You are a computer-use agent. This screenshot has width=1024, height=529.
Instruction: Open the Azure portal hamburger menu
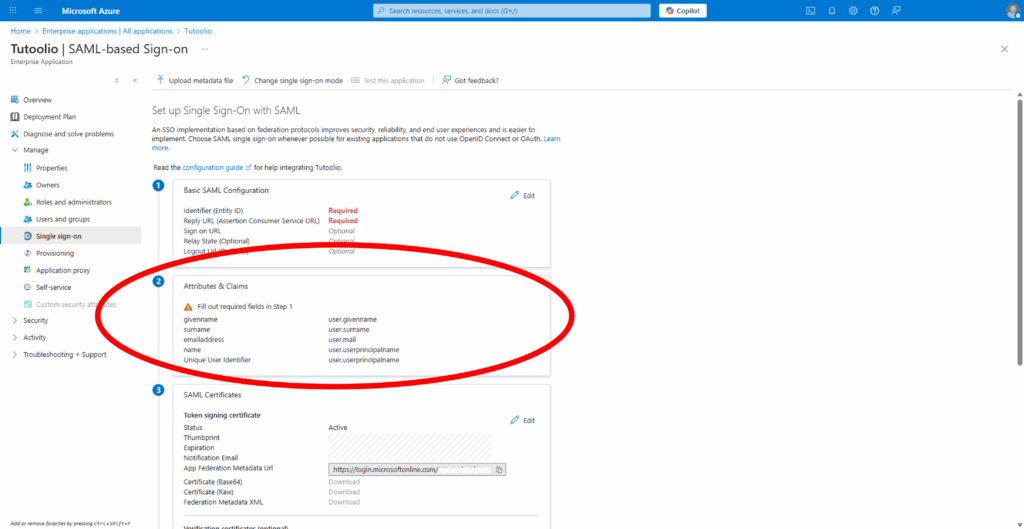38,10
